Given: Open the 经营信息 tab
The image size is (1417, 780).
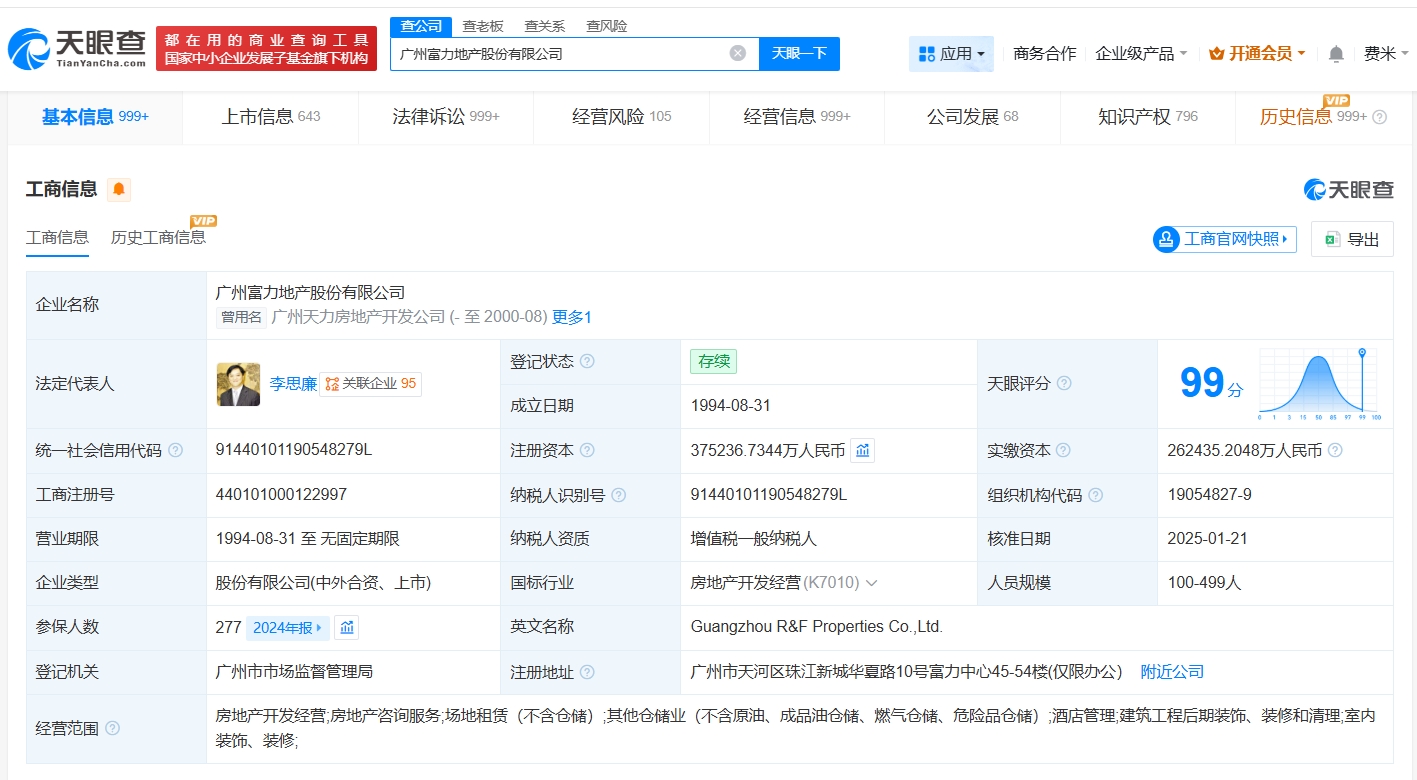Looking at the screenshot, I should click(797, 117).
